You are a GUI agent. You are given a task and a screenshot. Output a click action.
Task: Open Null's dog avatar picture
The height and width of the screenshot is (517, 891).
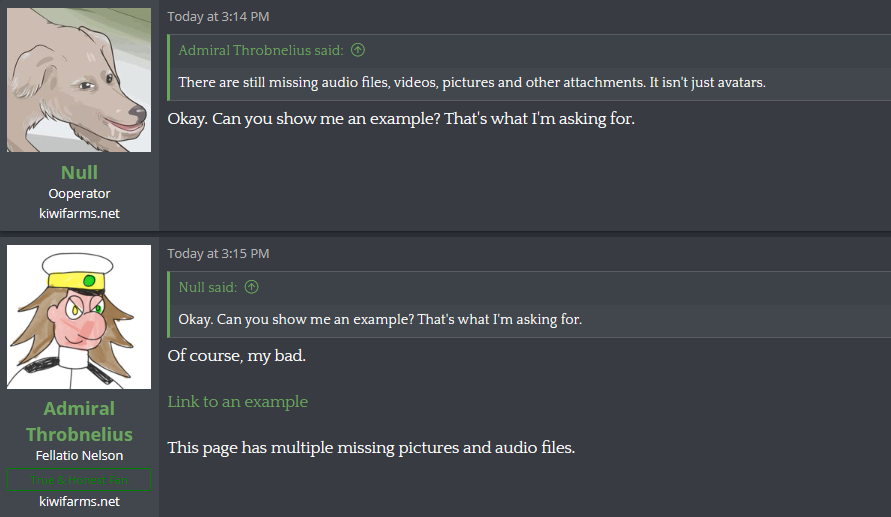[79, 80]
